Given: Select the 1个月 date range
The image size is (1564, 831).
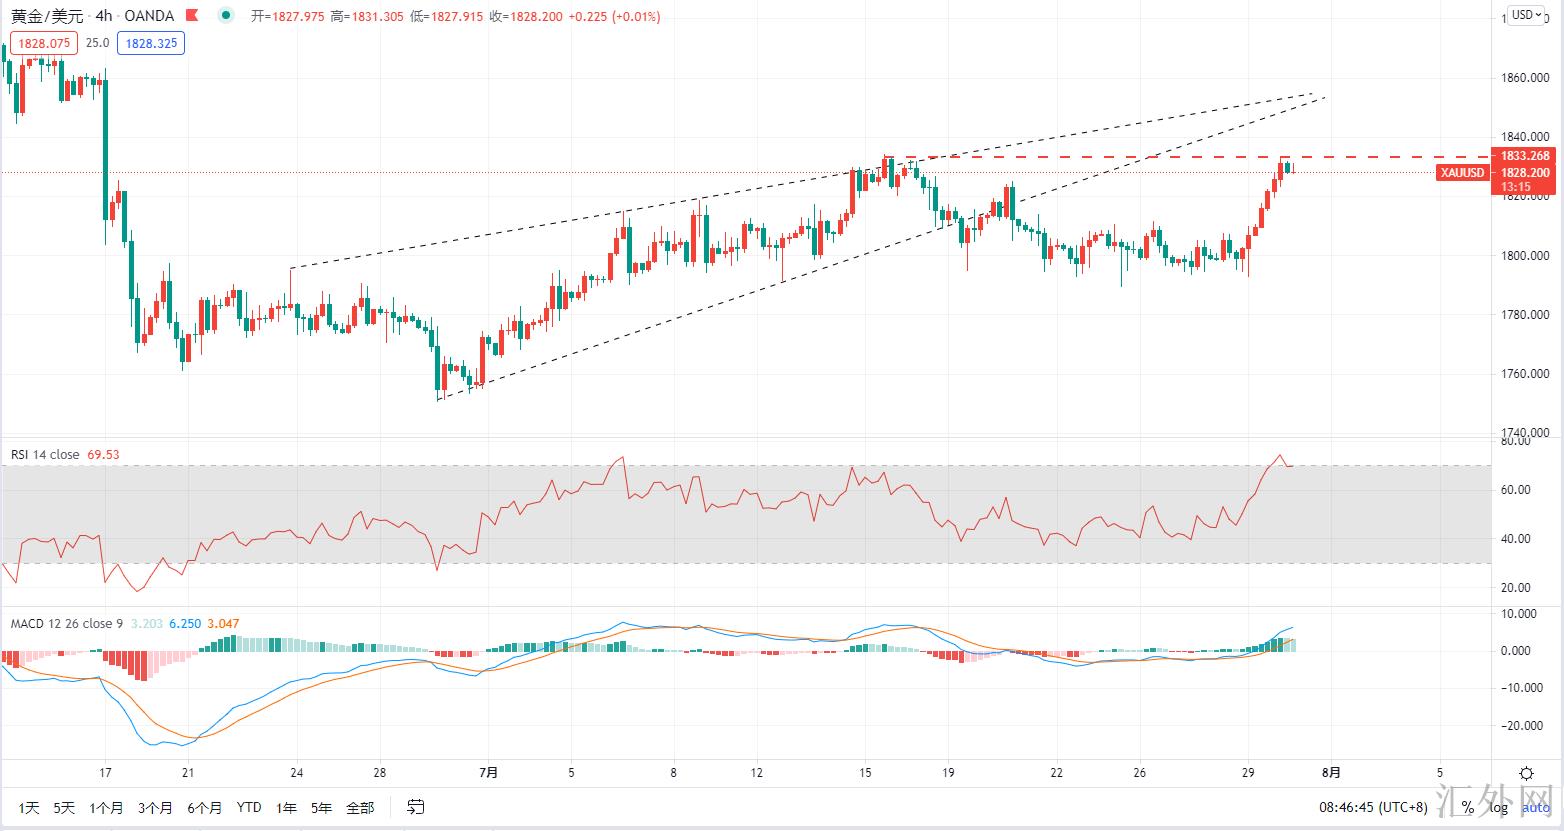Looking at the screenshot, I should coord(106,807).
